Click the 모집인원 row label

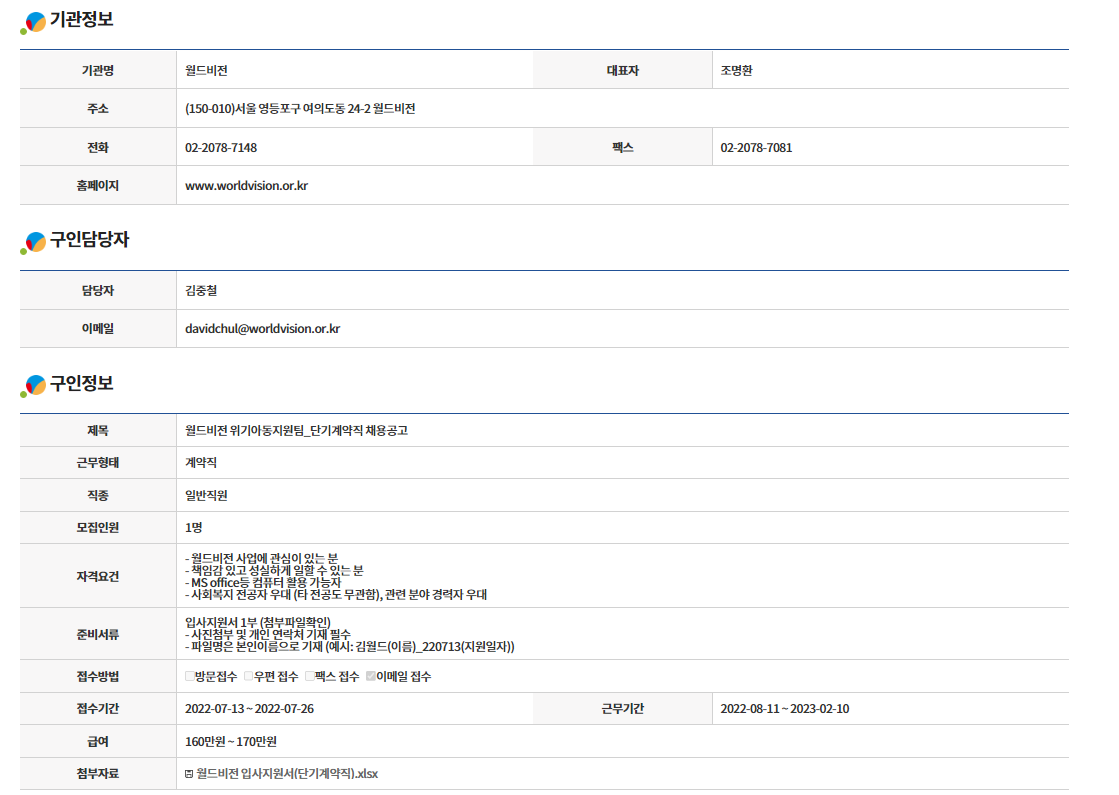point(98,527)
